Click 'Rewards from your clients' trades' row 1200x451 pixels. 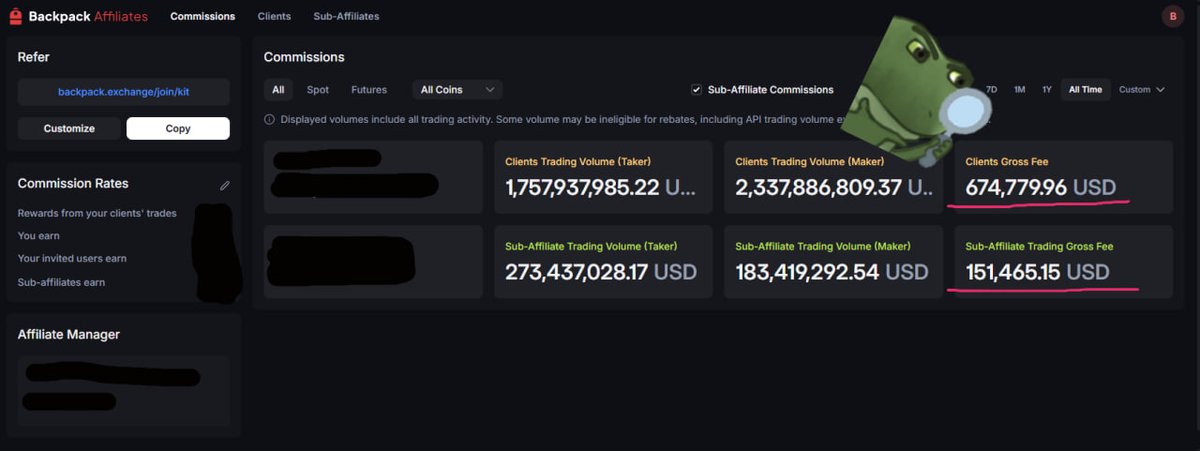pos(97,214)
